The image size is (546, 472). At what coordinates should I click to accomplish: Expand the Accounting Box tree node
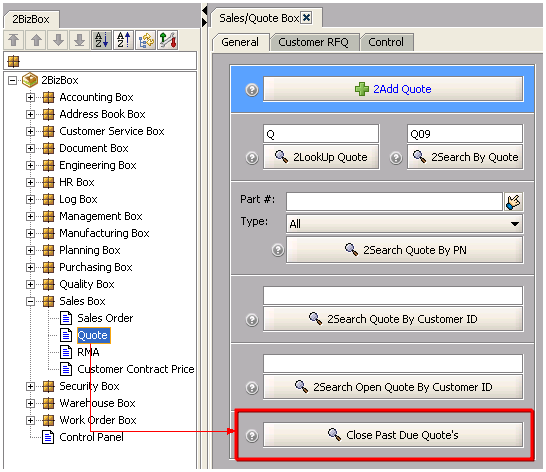pos(30,97)
